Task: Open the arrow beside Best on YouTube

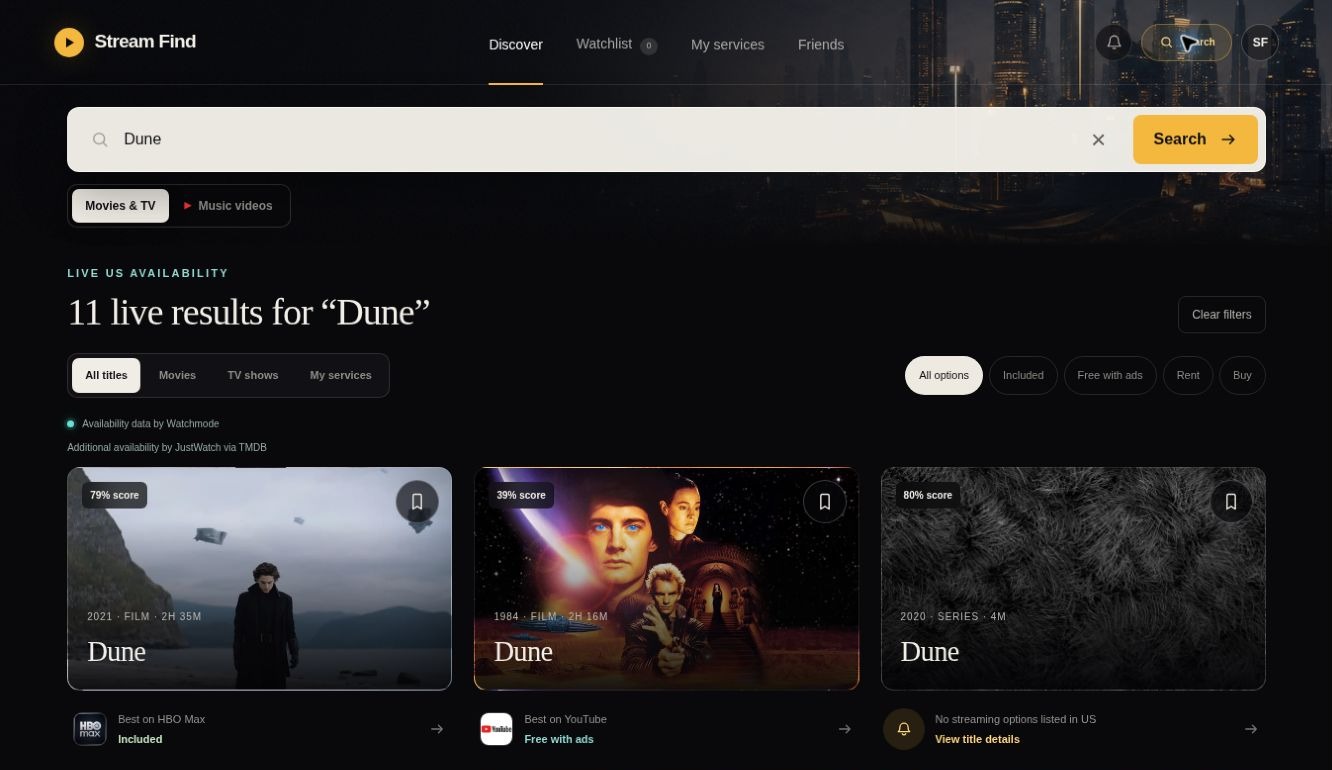Action: pyautogui.click(x=845, y=729)
